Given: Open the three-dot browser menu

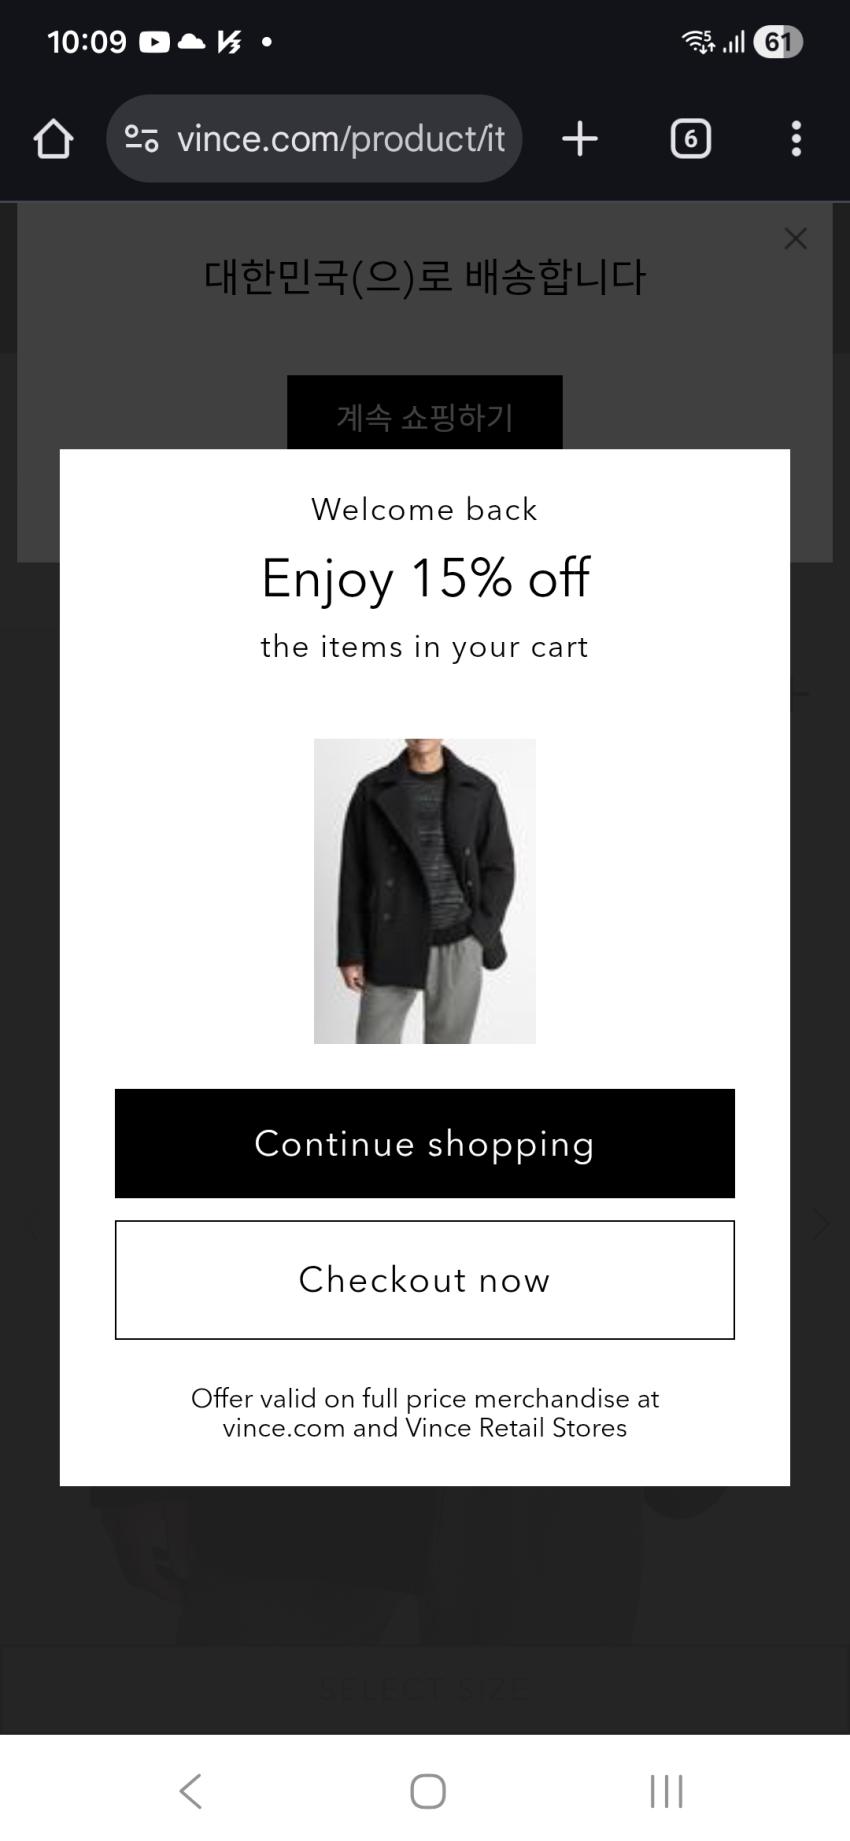Looking at the screenshot, I should click(796, 139).
